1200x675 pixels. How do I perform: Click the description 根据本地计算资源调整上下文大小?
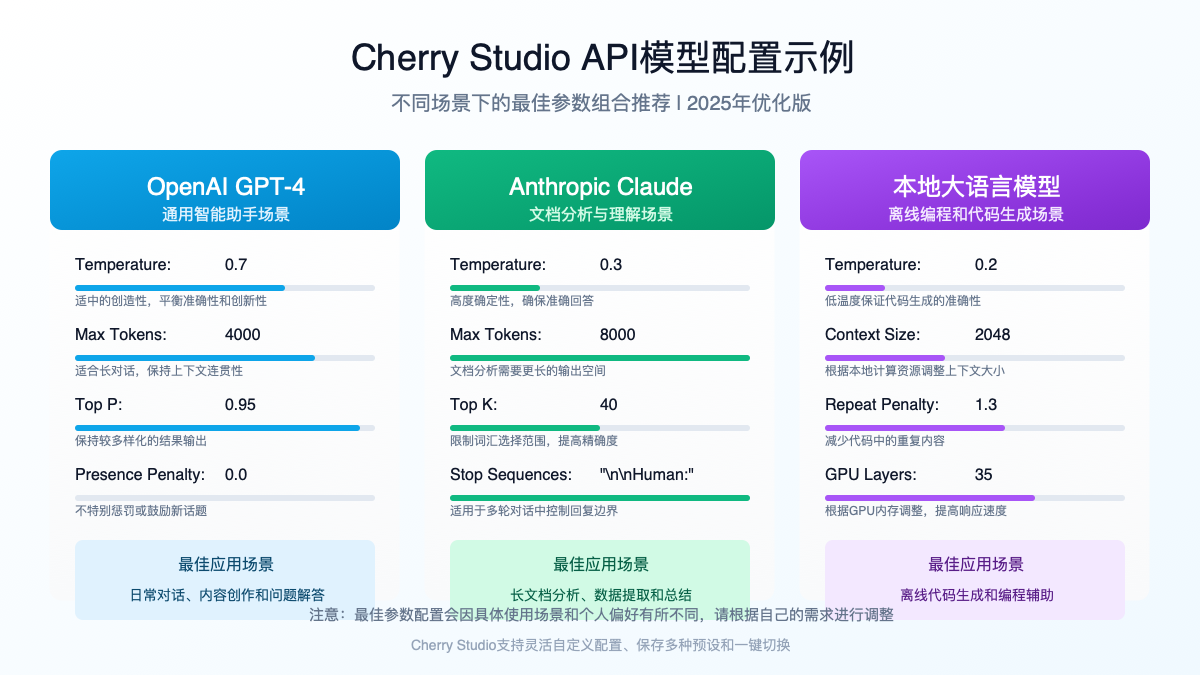(x=915, y=371)
